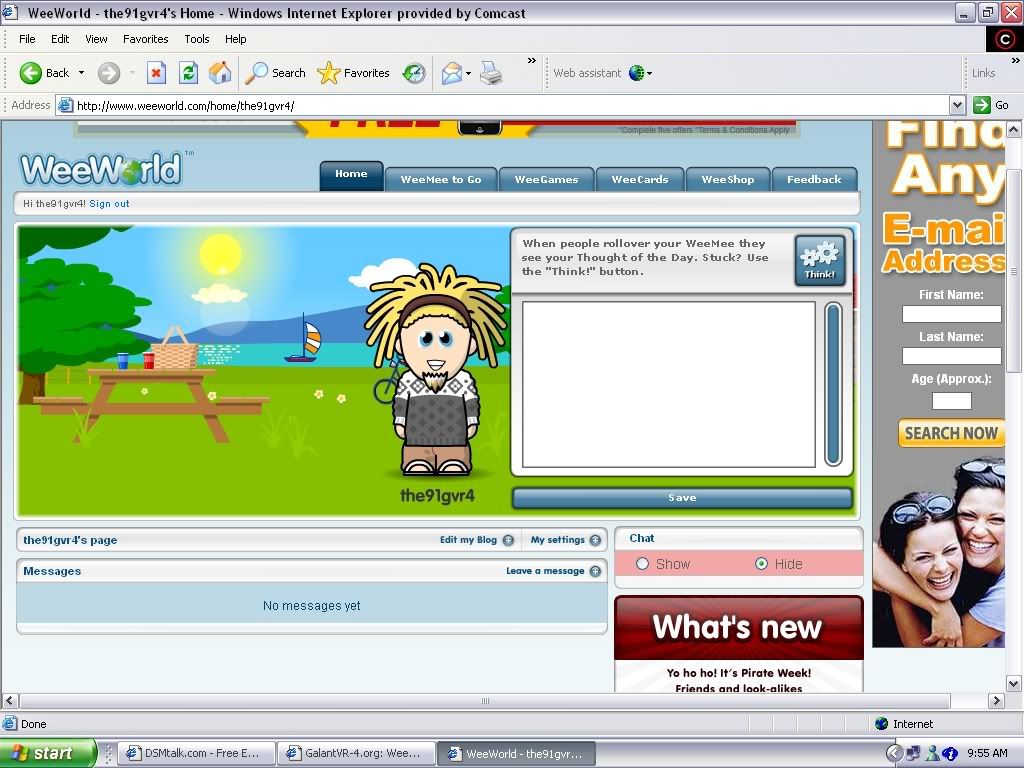Open the Tools menu
The height and width of the screenshot is (768, 1024).
tap(197, 39)
